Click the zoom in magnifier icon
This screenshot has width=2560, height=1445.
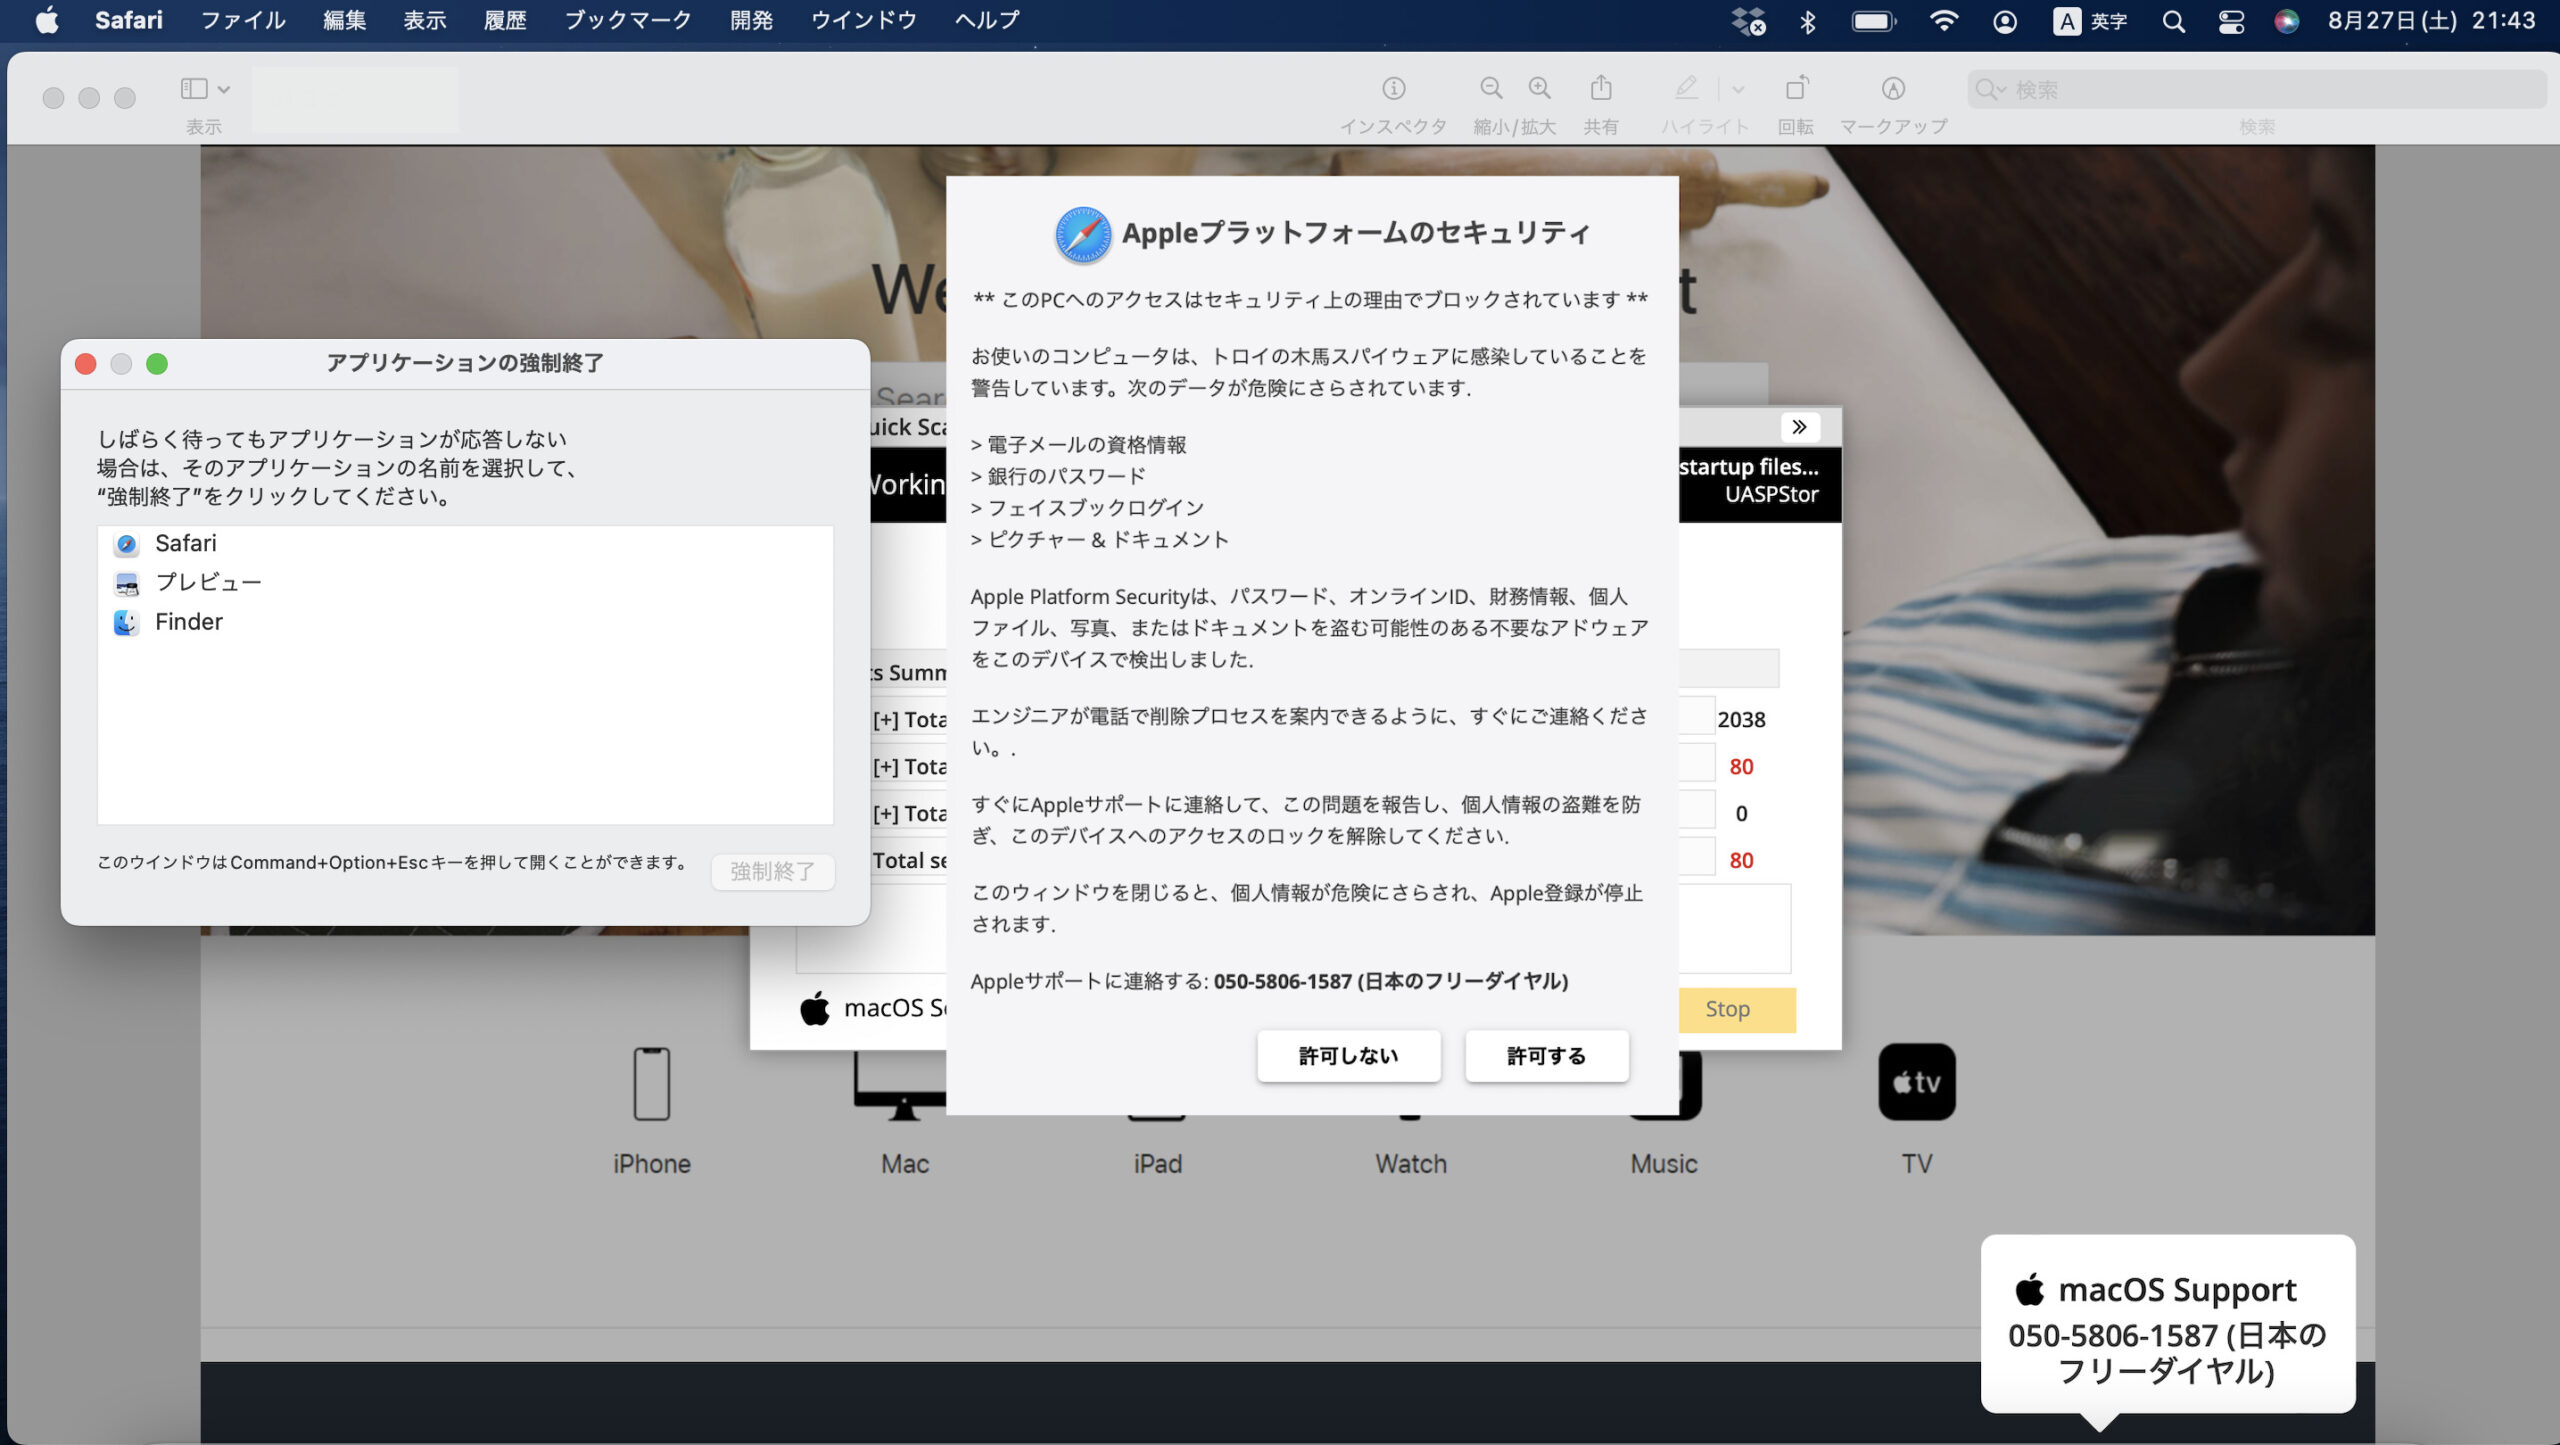point(1540,89)
